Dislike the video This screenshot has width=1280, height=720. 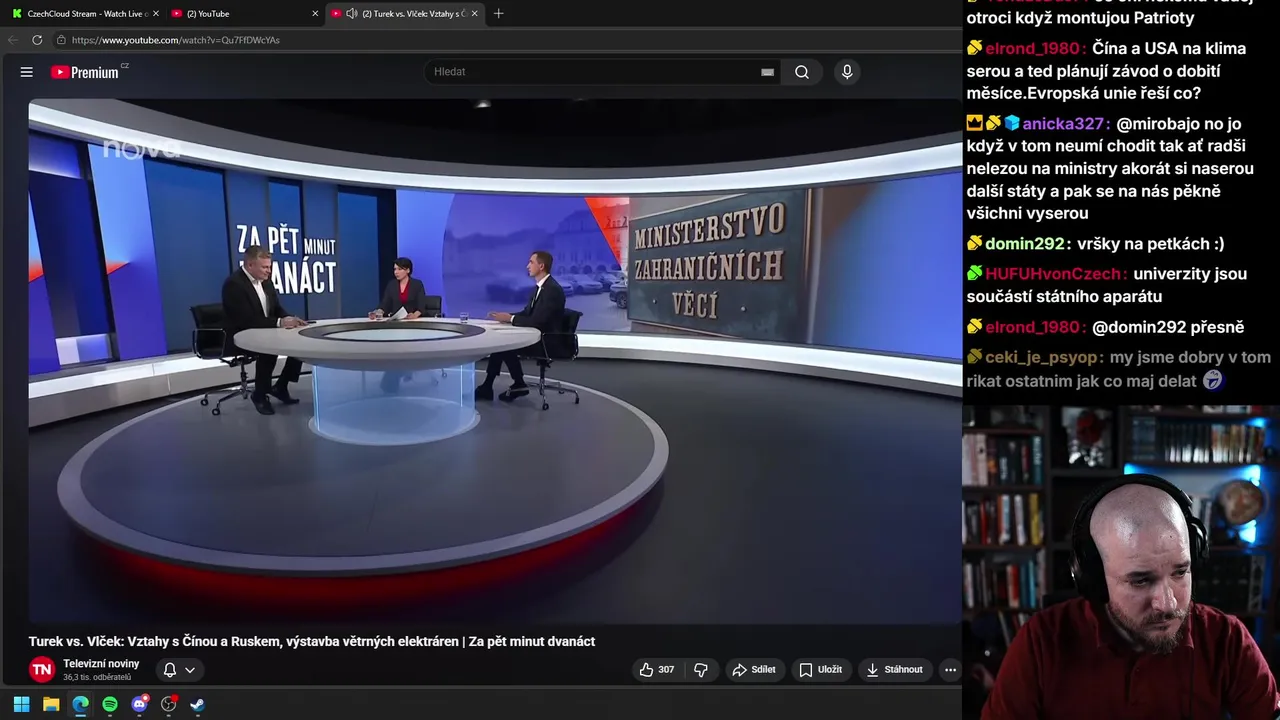pos(701,669)
